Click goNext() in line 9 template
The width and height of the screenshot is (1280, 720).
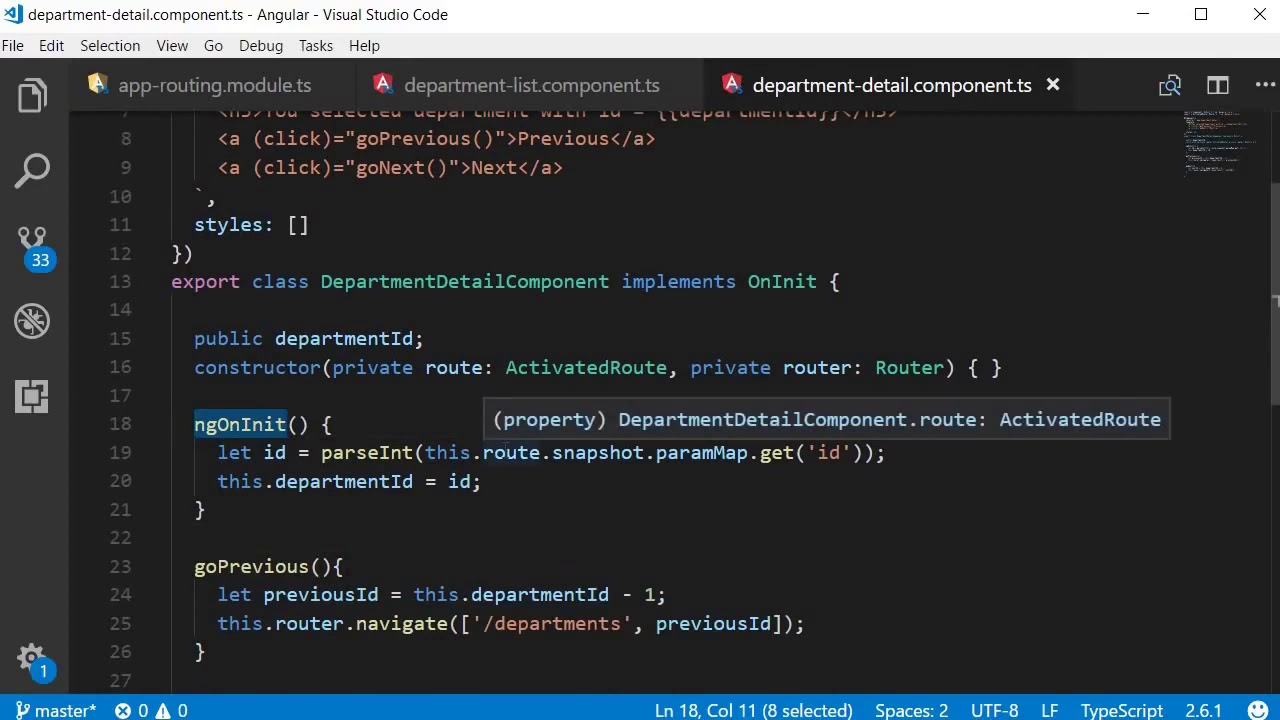[401, 168]
